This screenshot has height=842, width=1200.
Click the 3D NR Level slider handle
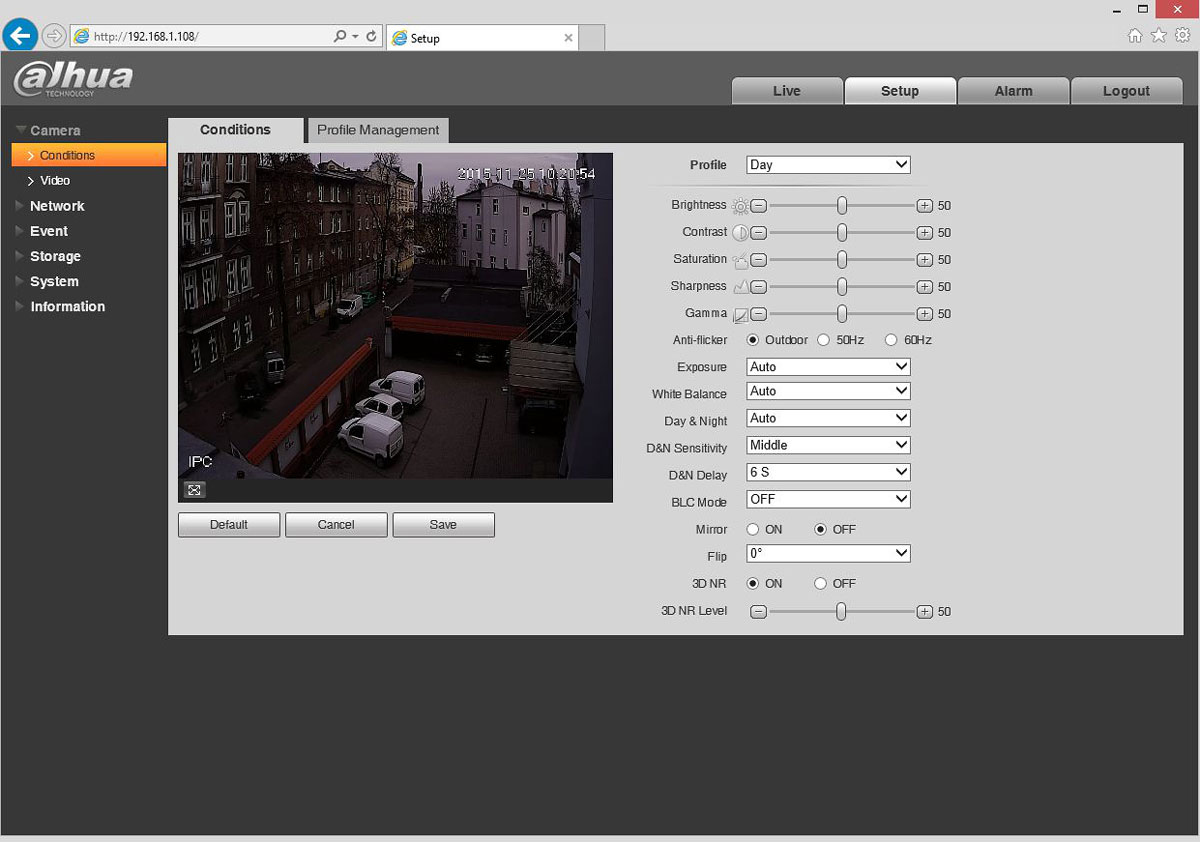coord(842,610)
